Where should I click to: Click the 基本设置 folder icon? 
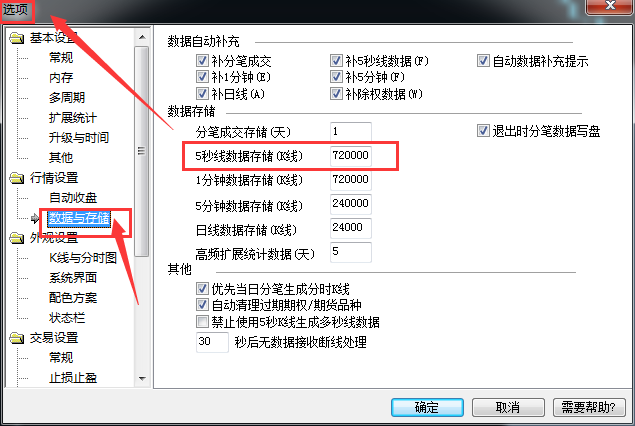pyautogui.click(x=17, y=38)
